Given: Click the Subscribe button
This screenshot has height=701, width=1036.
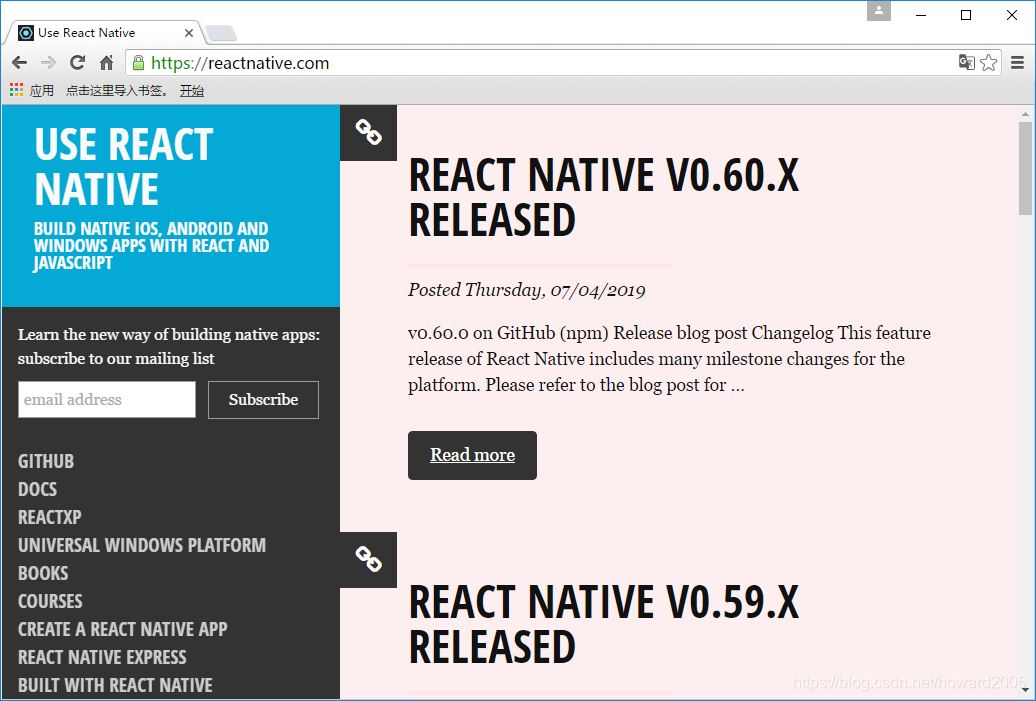Looking at the screenshot, I should click(x=263, y=400).
